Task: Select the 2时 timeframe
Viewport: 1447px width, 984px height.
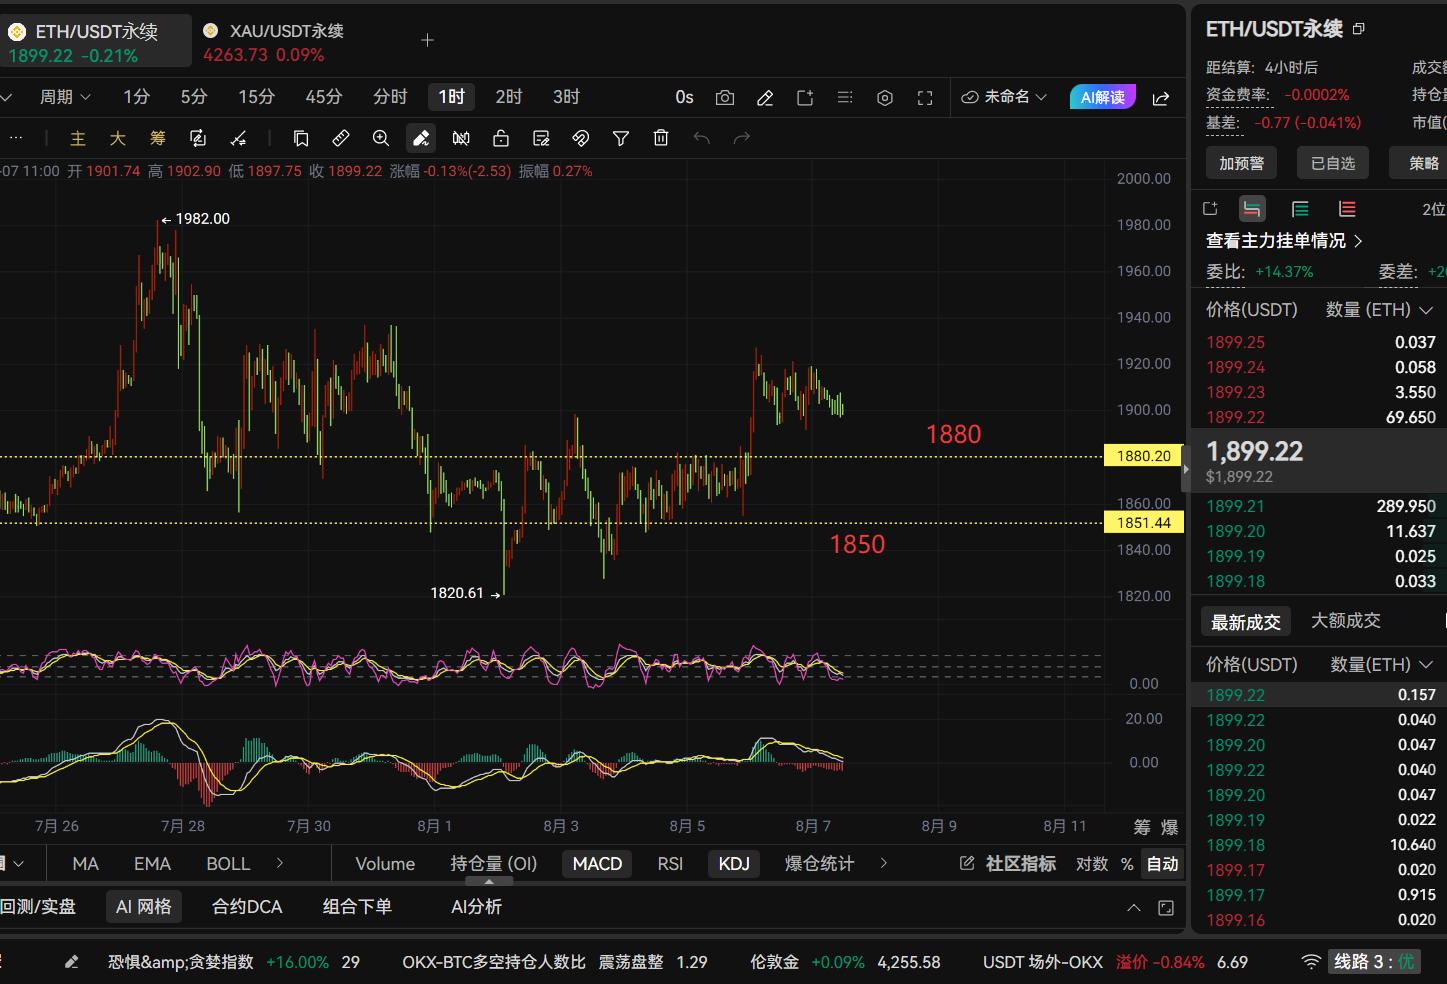Action: click(509, 97)
